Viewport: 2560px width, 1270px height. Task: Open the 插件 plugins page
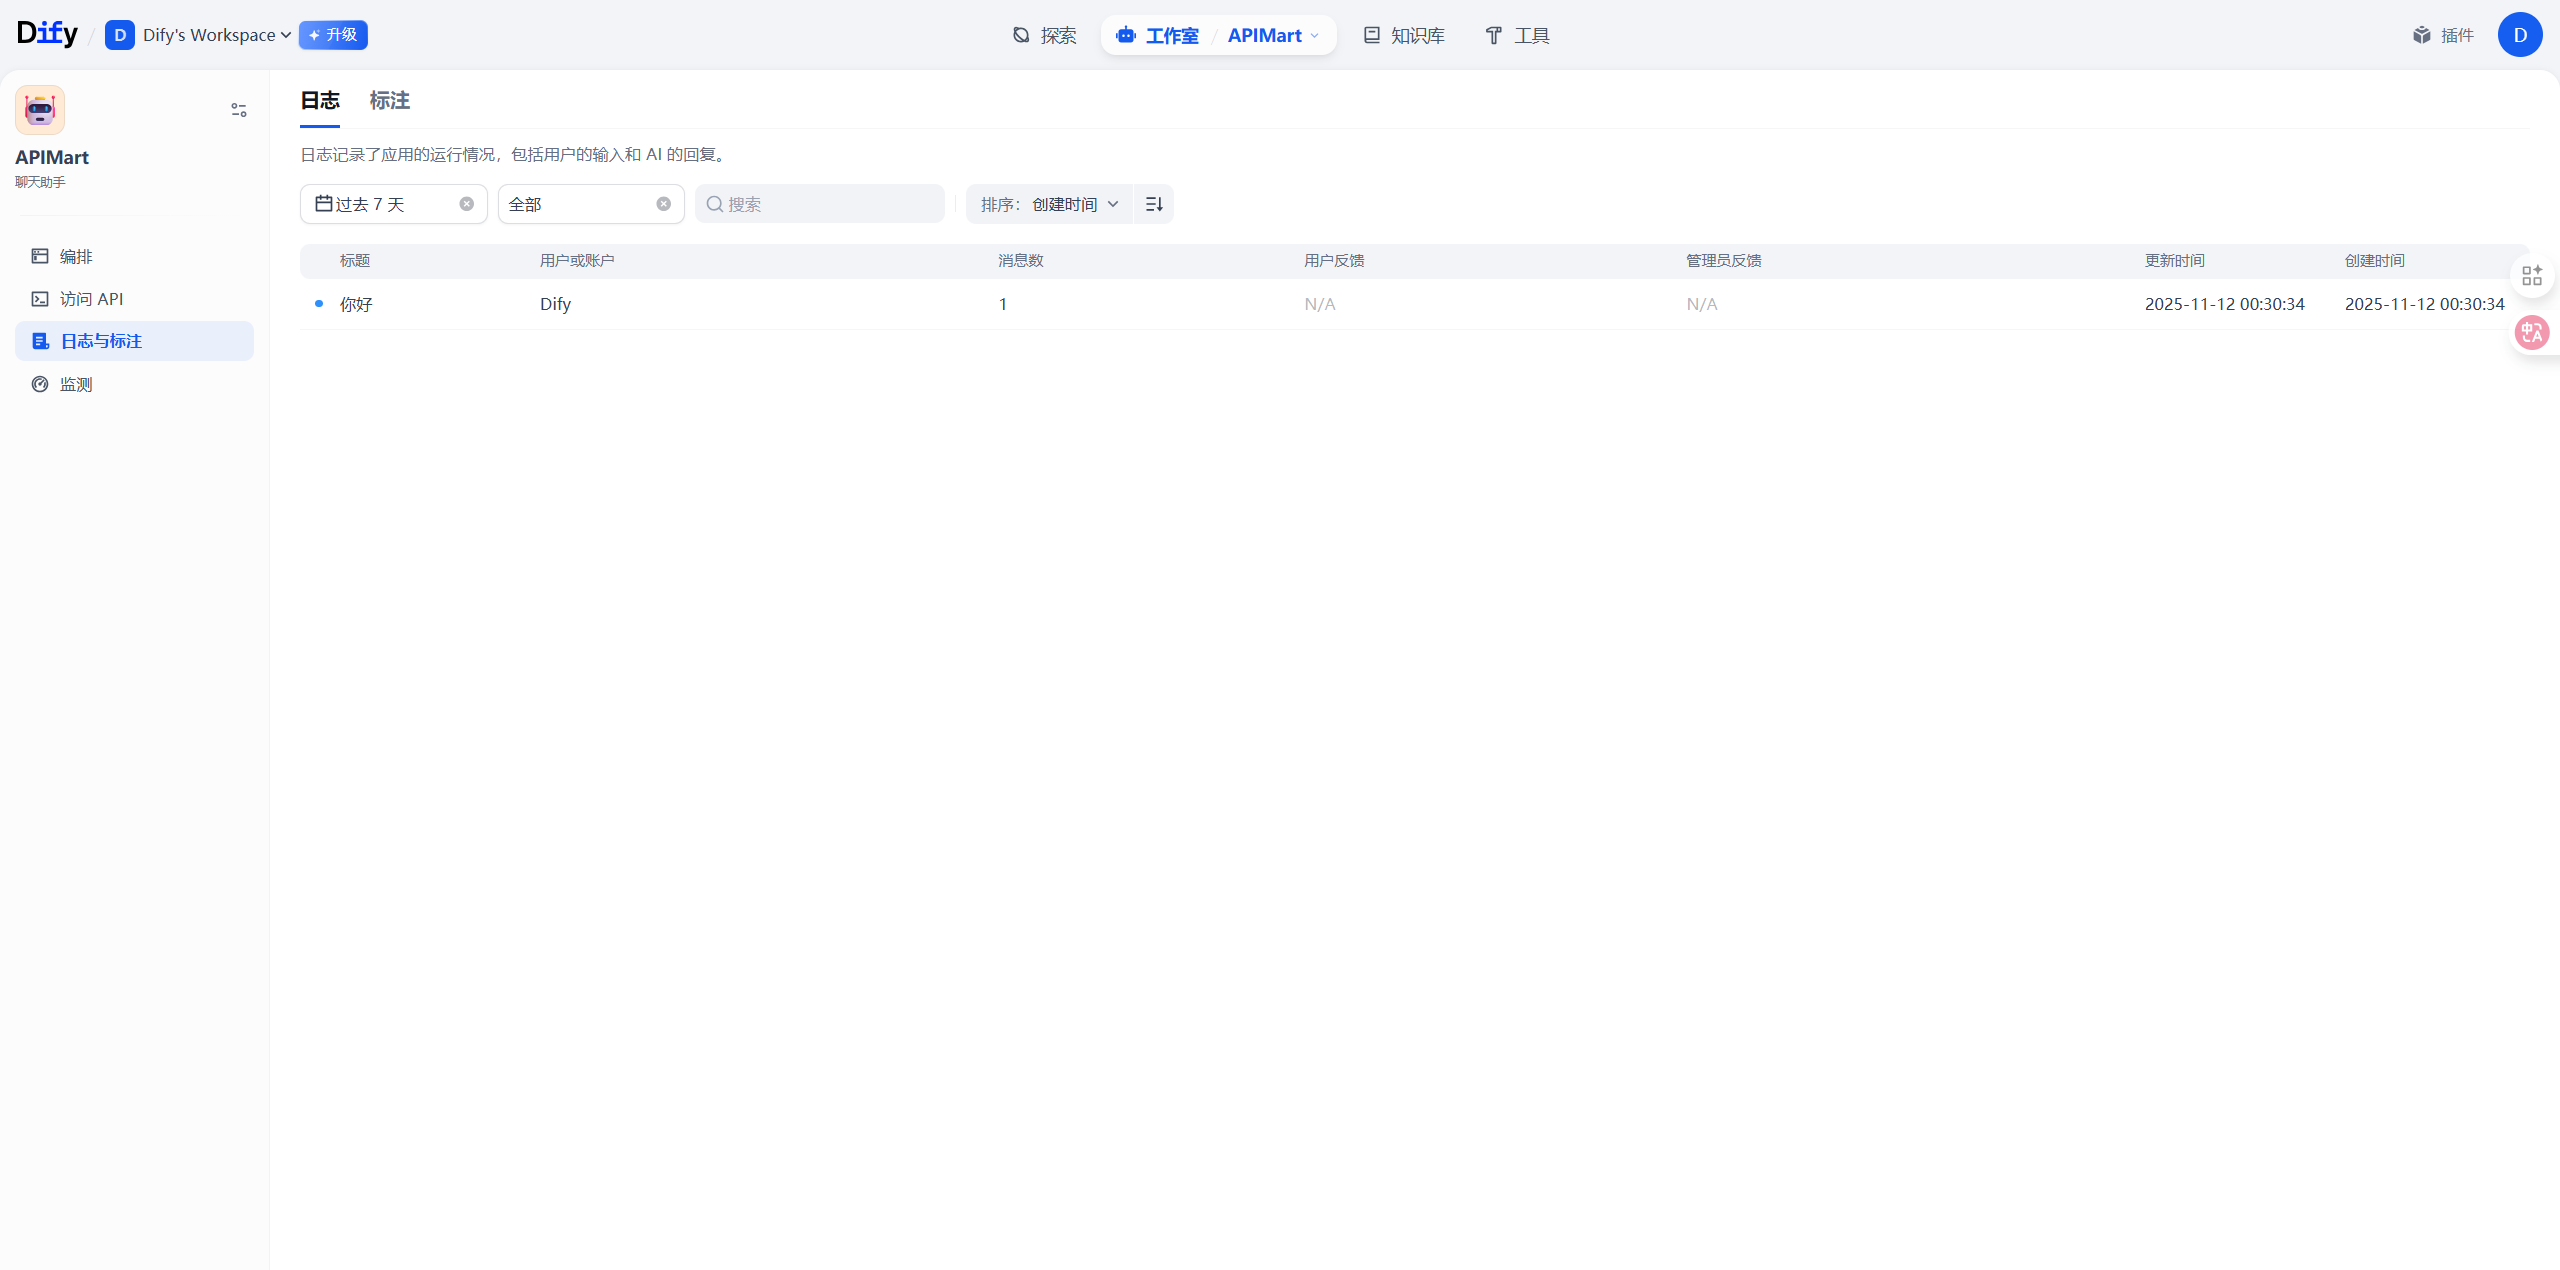[x=2443, y=36]
